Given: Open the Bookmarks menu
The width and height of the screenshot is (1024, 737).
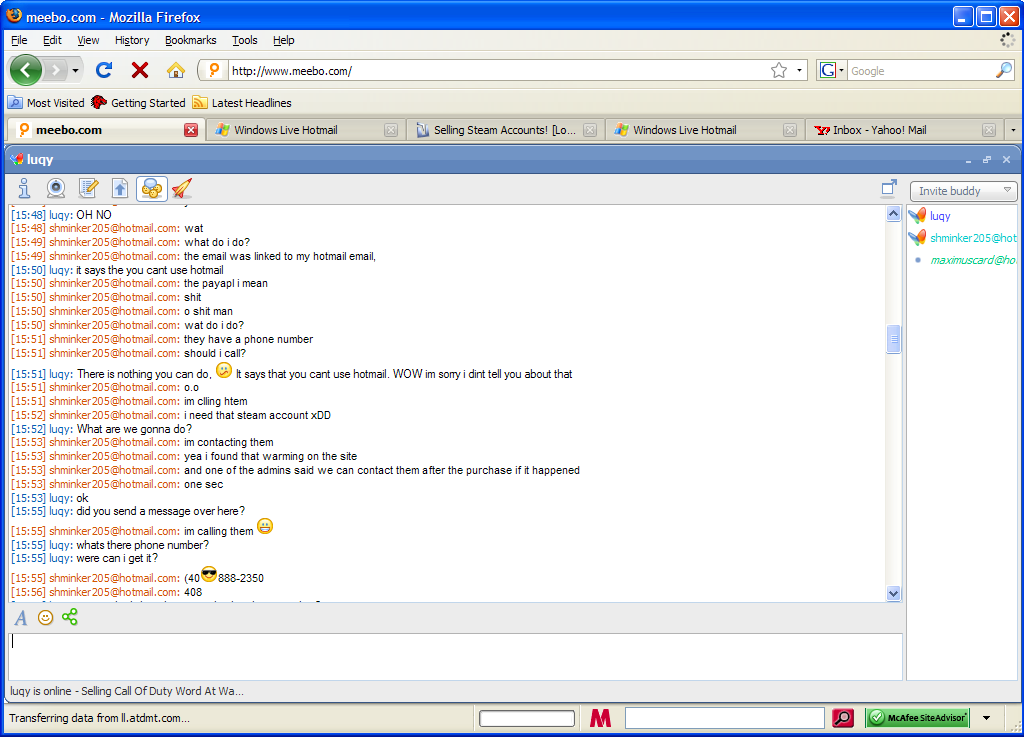Looking at the screenshot, I should pyautogui.click(x=190, y=40).
